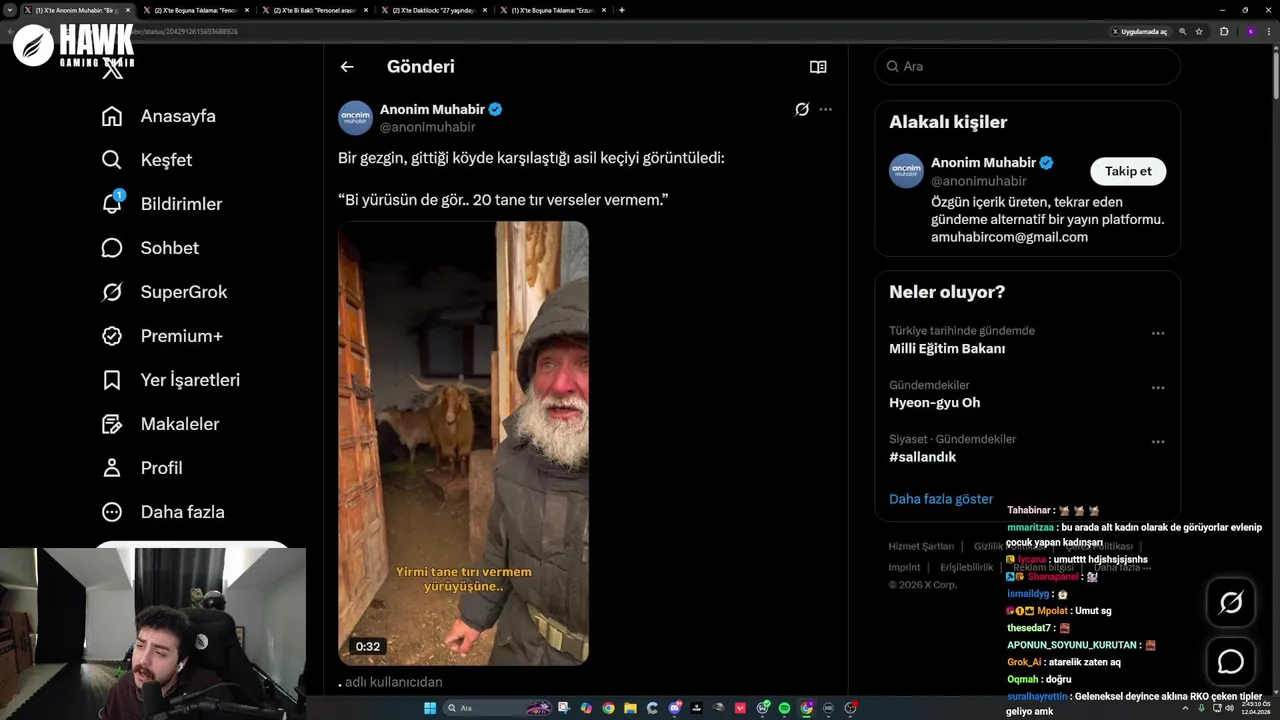
Task: Open the post's three-dot more menu
Action: tap(825, 109)
